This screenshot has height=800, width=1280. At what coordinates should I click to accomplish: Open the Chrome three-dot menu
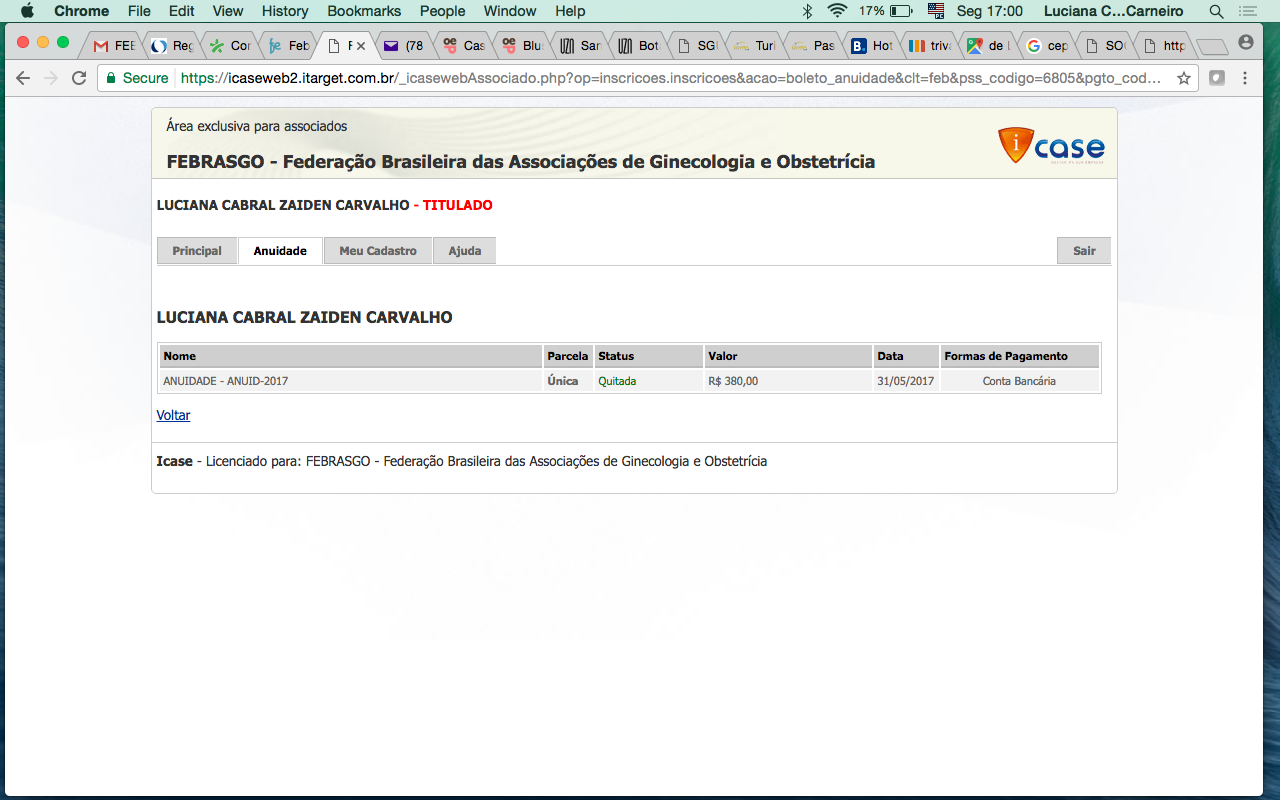[x=1245, y=78]
